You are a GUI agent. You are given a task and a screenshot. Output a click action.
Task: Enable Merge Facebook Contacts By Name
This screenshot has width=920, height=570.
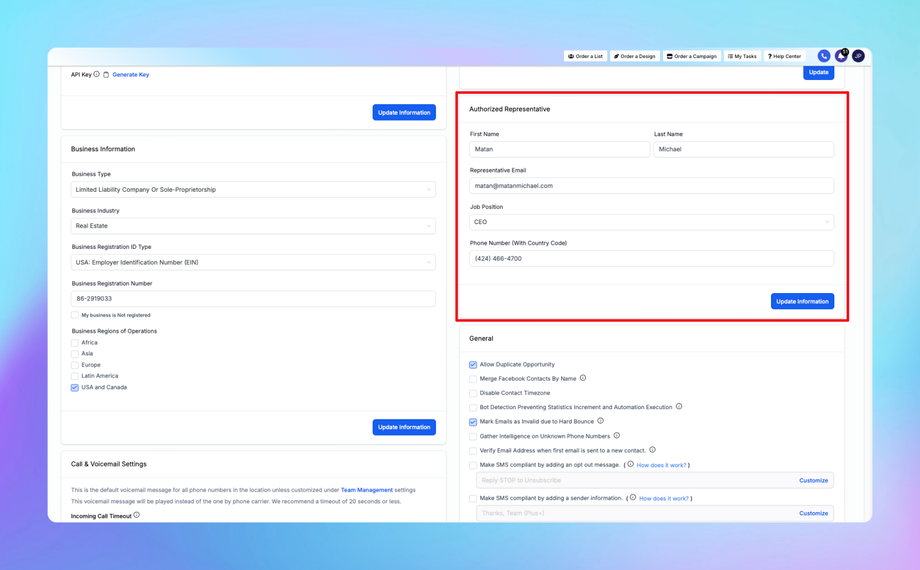click(x=473, y=379)
